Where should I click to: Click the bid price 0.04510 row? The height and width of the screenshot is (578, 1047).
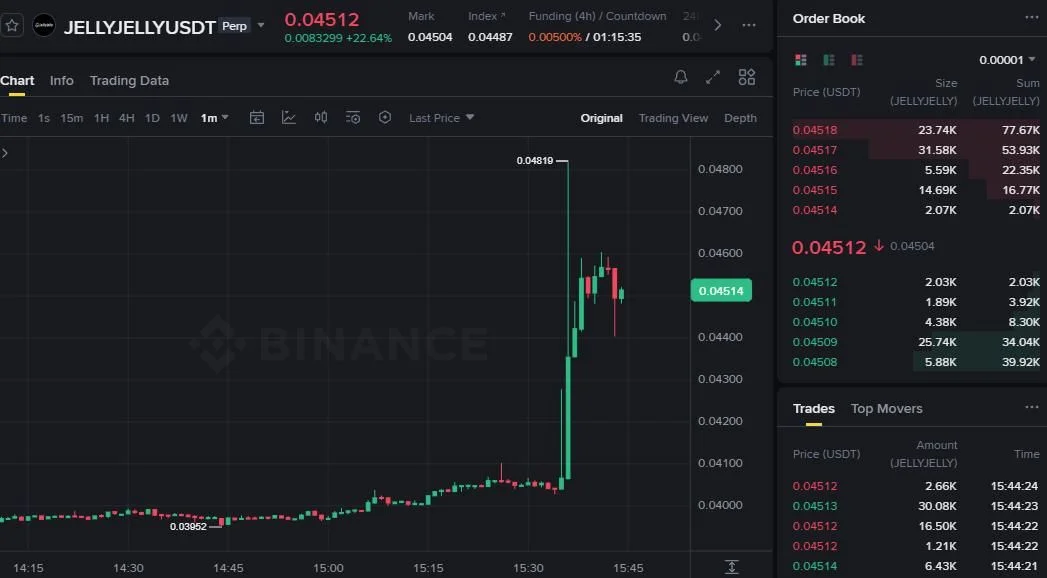tap(916, 322)
